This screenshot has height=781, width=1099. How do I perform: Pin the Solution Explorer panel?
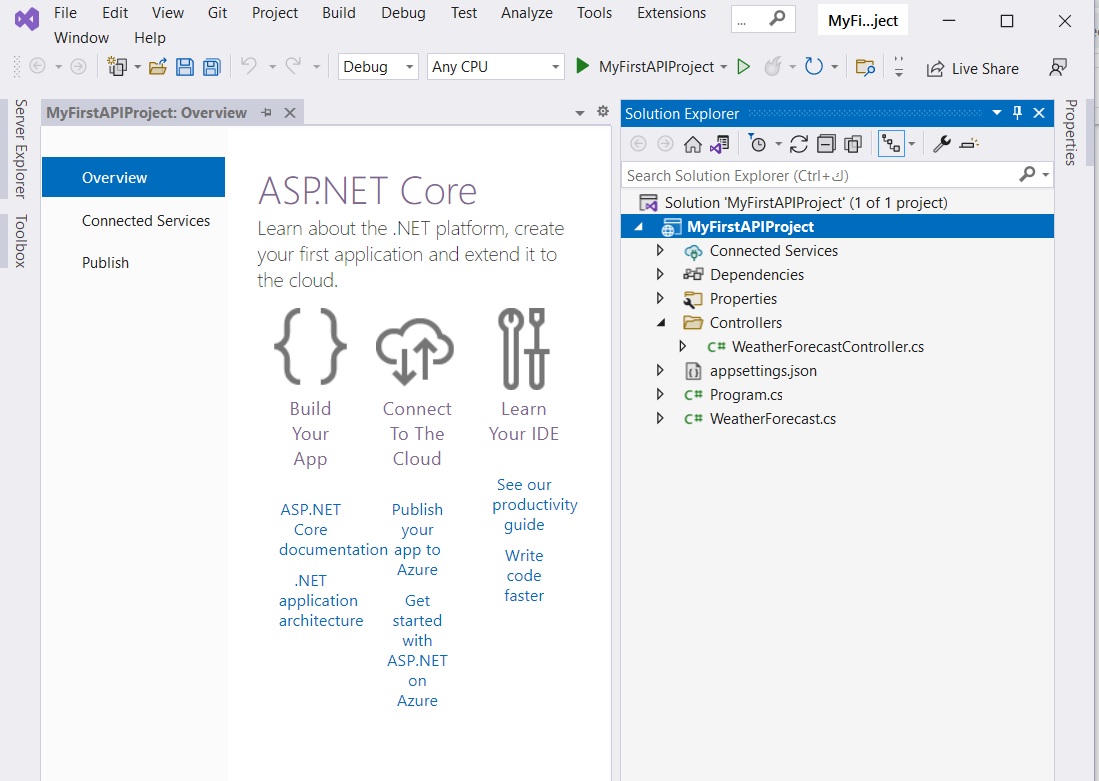[1018, 112]
